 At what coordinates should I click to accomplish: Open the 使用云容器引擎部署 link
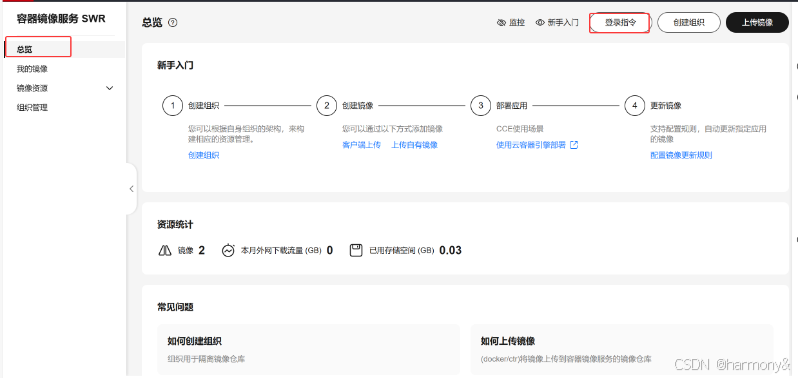[531, 145]
